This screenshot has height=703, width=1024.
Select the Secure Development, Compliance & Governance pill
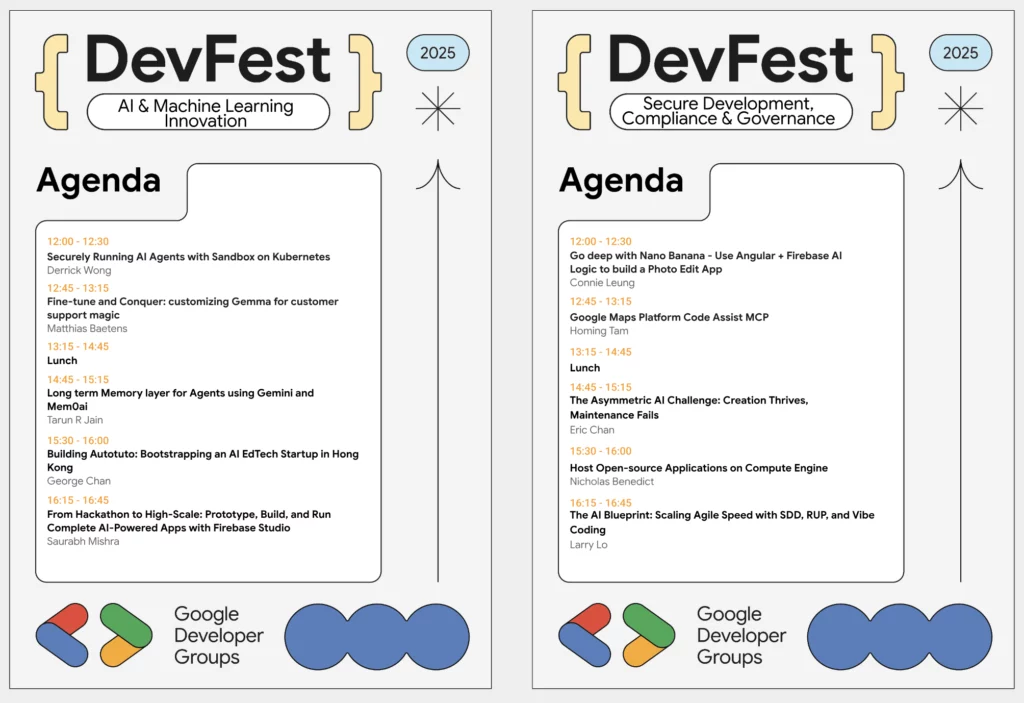(729, 111)
